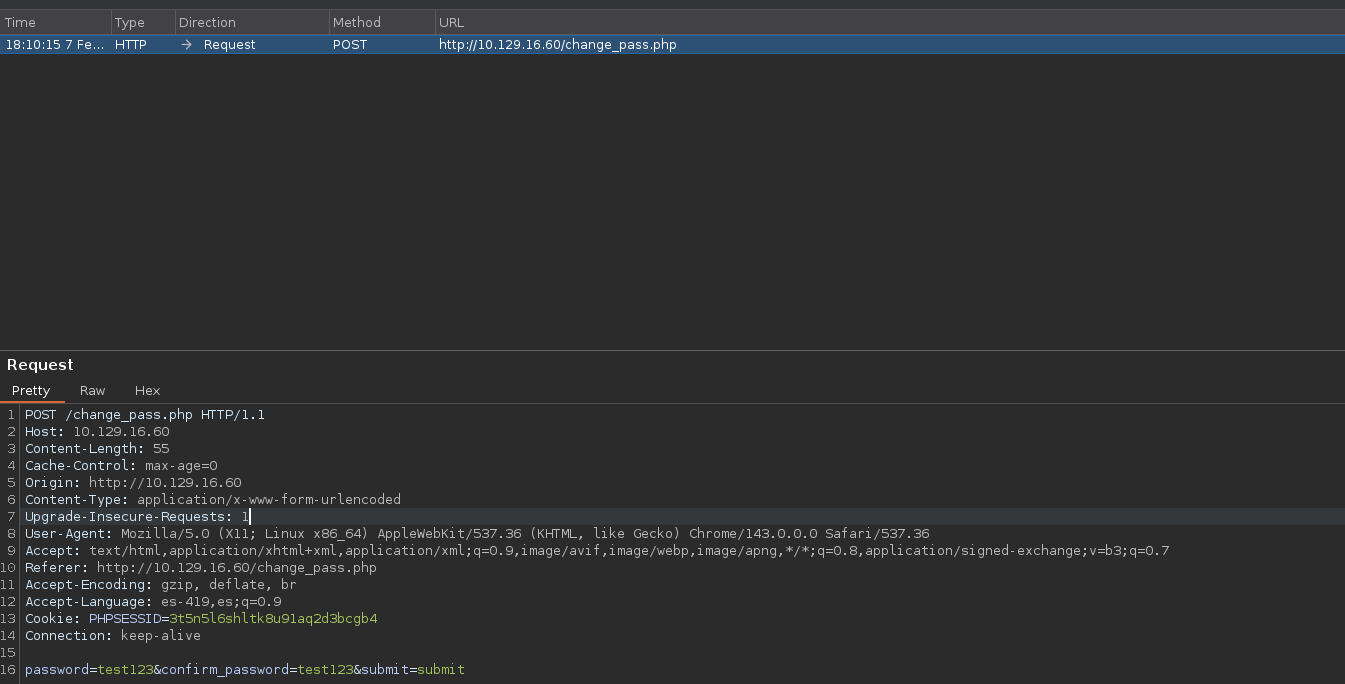The image size is (1345, 684).
Task: Place cursor in the confirm_password parameter name
Action: pyautogui.click(x=225, y=669)
